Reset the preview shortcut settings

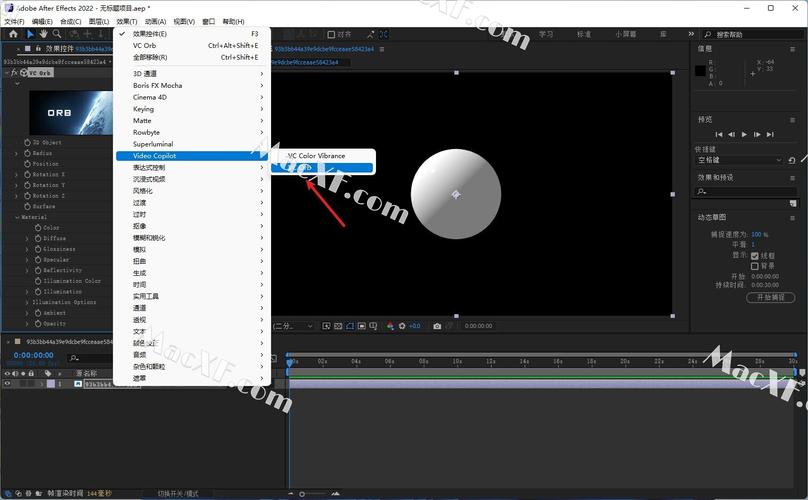click(792, 160)
